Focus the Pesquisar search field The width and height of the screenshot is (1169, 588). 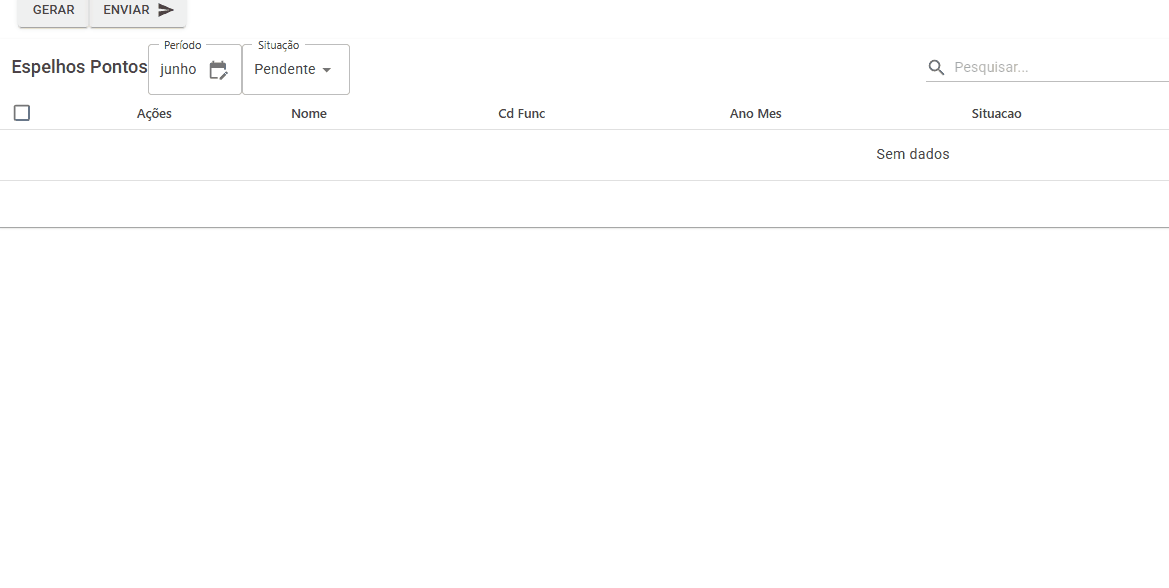point(1060,67)
